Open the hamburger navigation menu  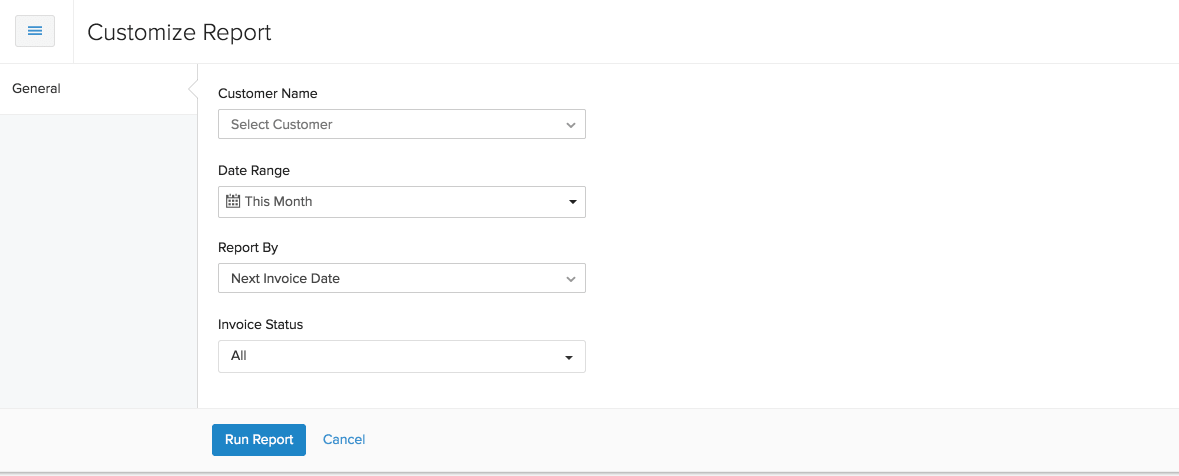(x=35, y=31)
